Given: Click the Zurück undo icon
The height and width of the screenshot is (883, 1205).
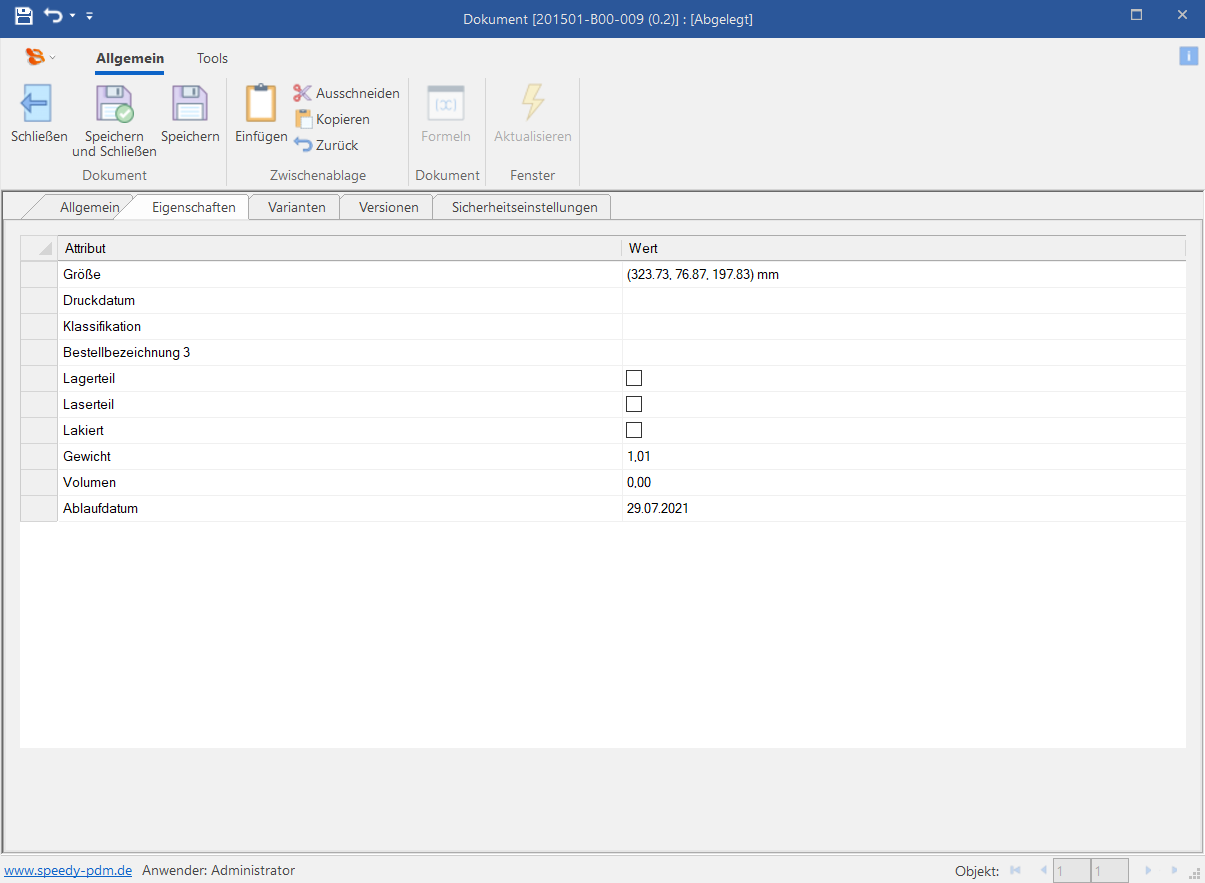Looking at the screenshot, I should (x=303, y=145).
